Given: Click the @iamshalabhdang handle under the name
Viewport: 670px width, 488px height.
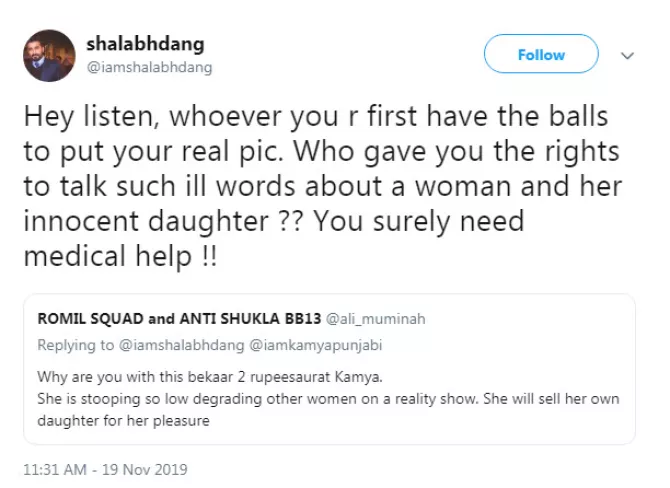Looking at the screenshot, I should [149, 67].
